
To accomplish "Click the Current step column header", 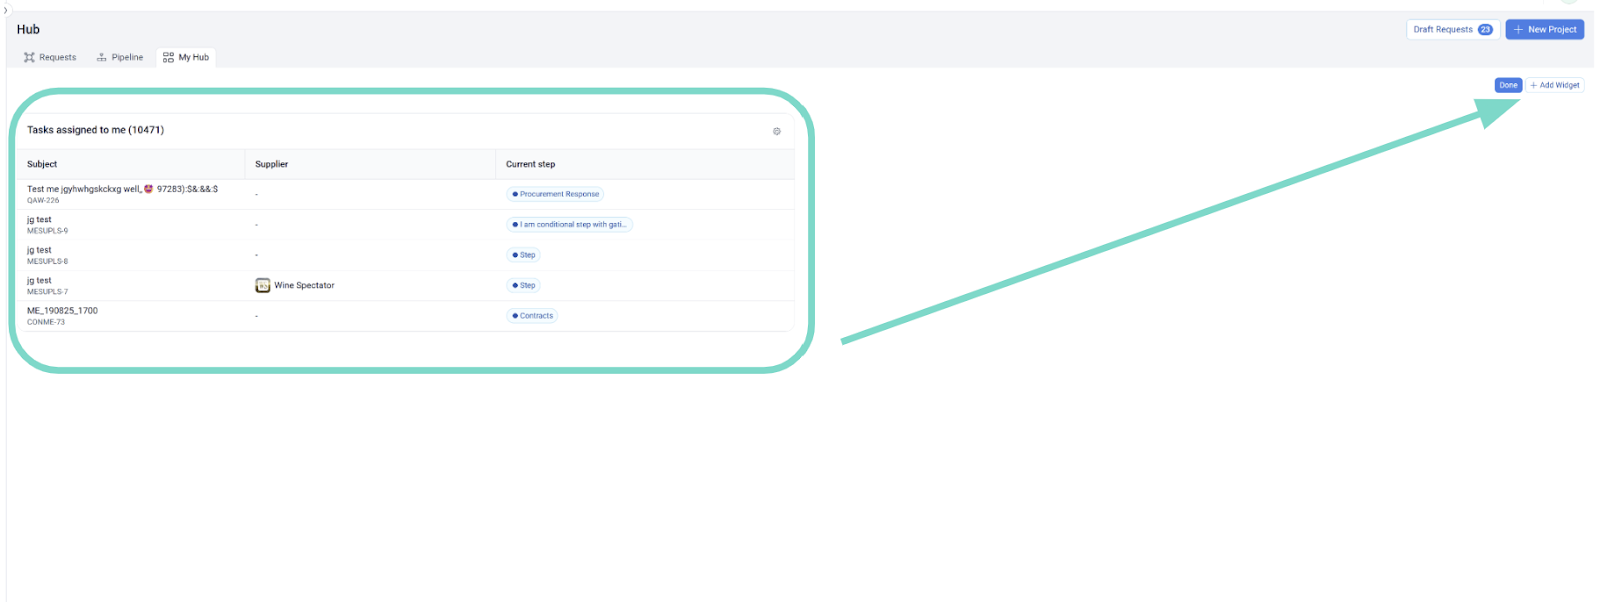I will (x=530, y=165).
